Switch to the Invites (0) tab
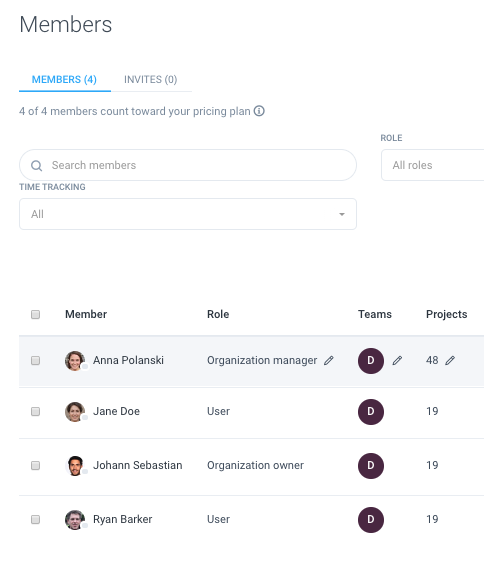 151,79
